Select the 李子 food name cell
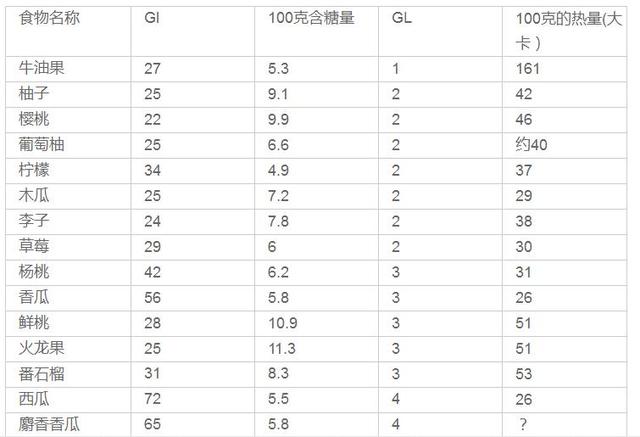Viewport: 640px width, 437px height. point(36,221)
